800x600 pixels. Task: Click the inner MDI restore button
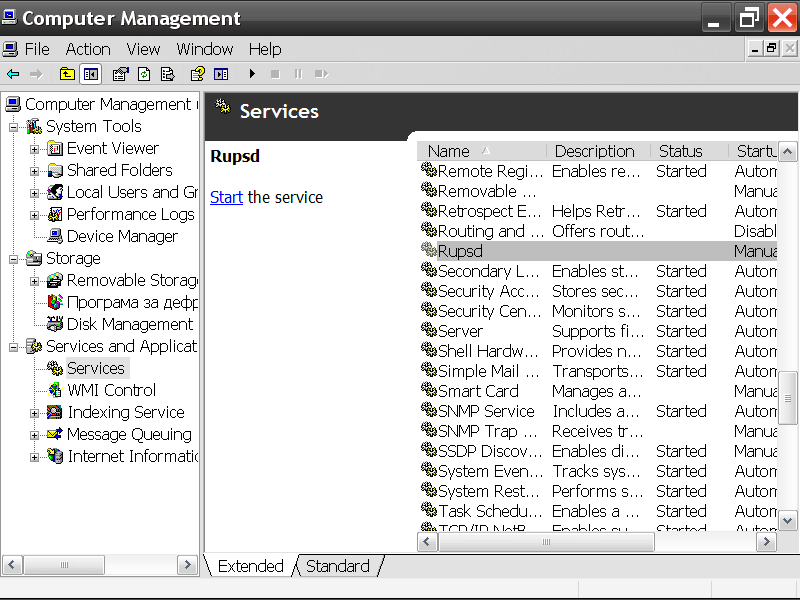(771, 48)
